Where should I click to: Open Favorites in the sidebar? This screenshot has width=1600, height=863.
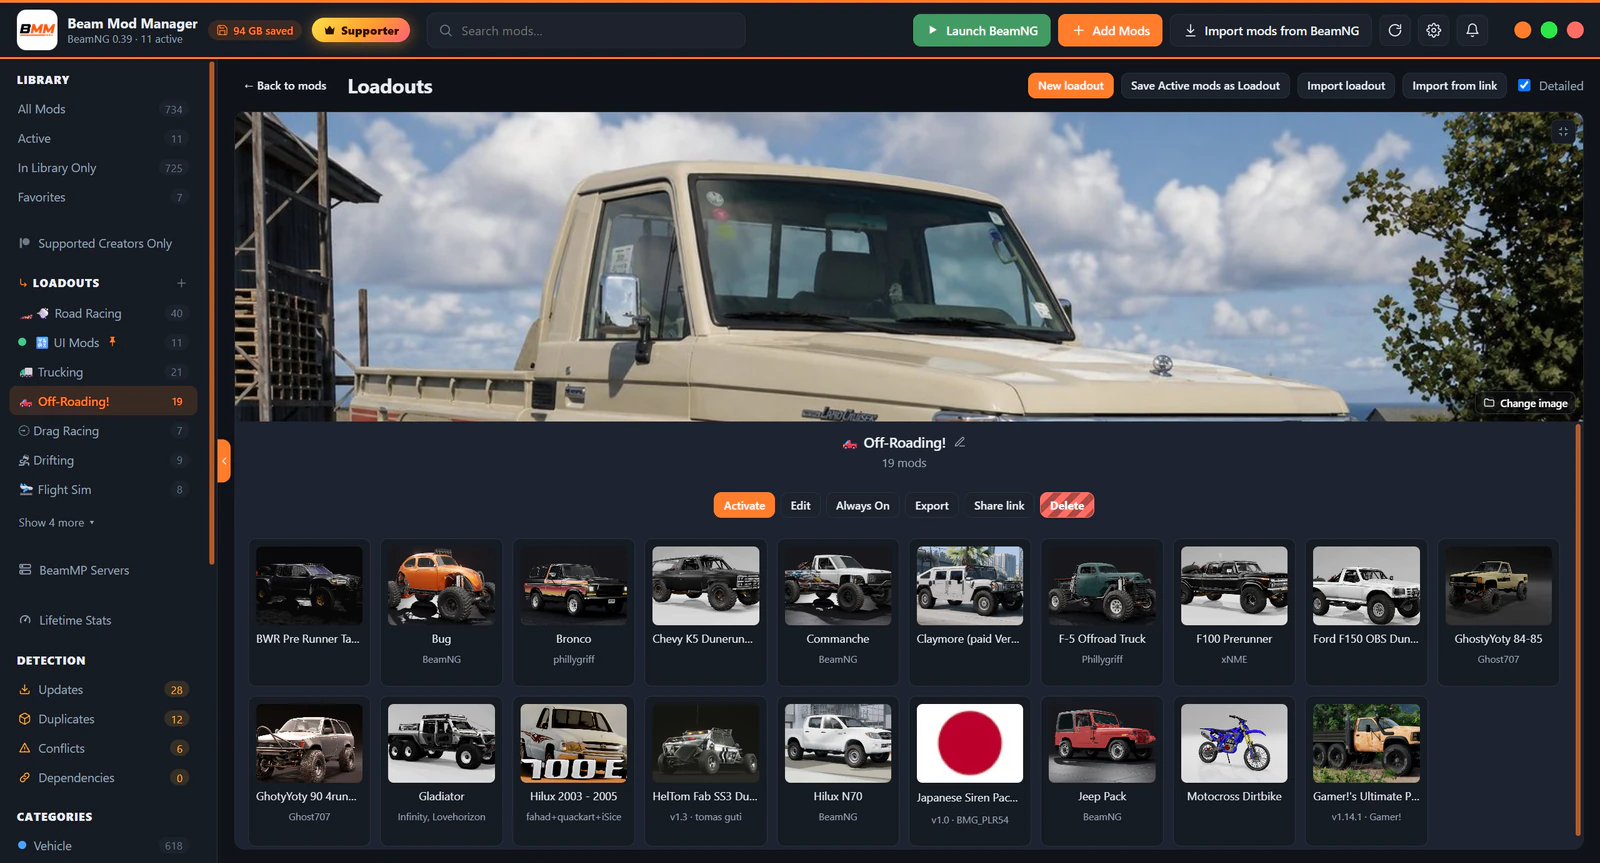coord(103,197)
